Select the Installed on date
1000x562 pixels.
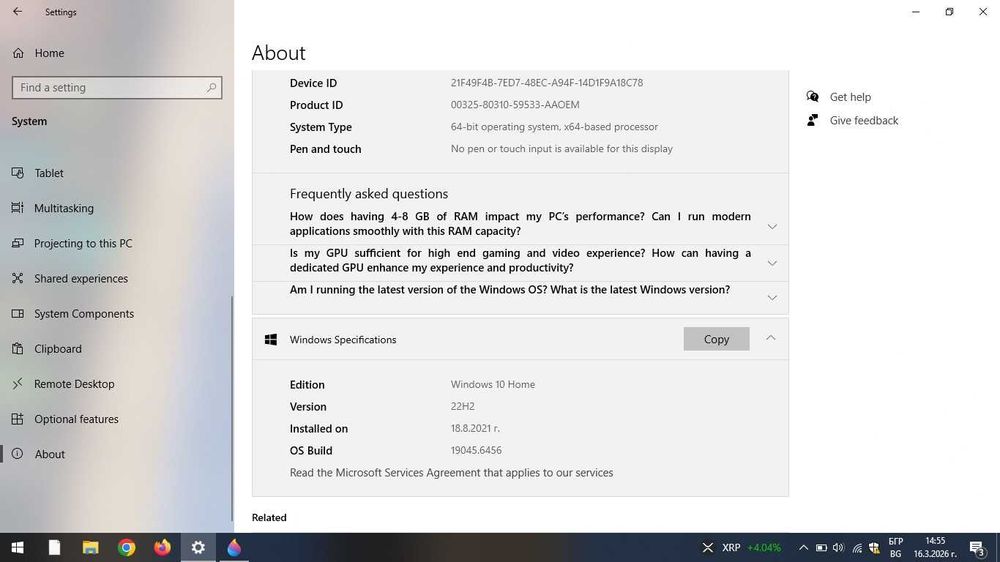[475, 429]
